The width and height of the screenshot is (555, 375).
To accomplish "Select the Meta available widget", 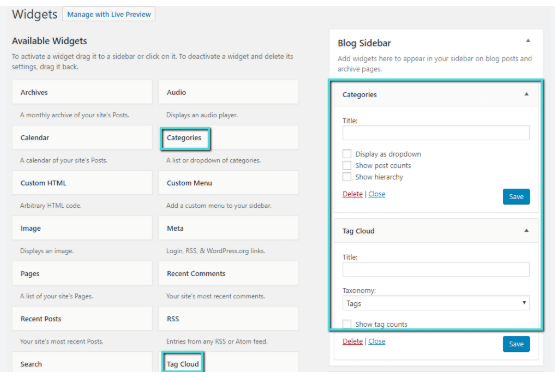I will 228,228.
